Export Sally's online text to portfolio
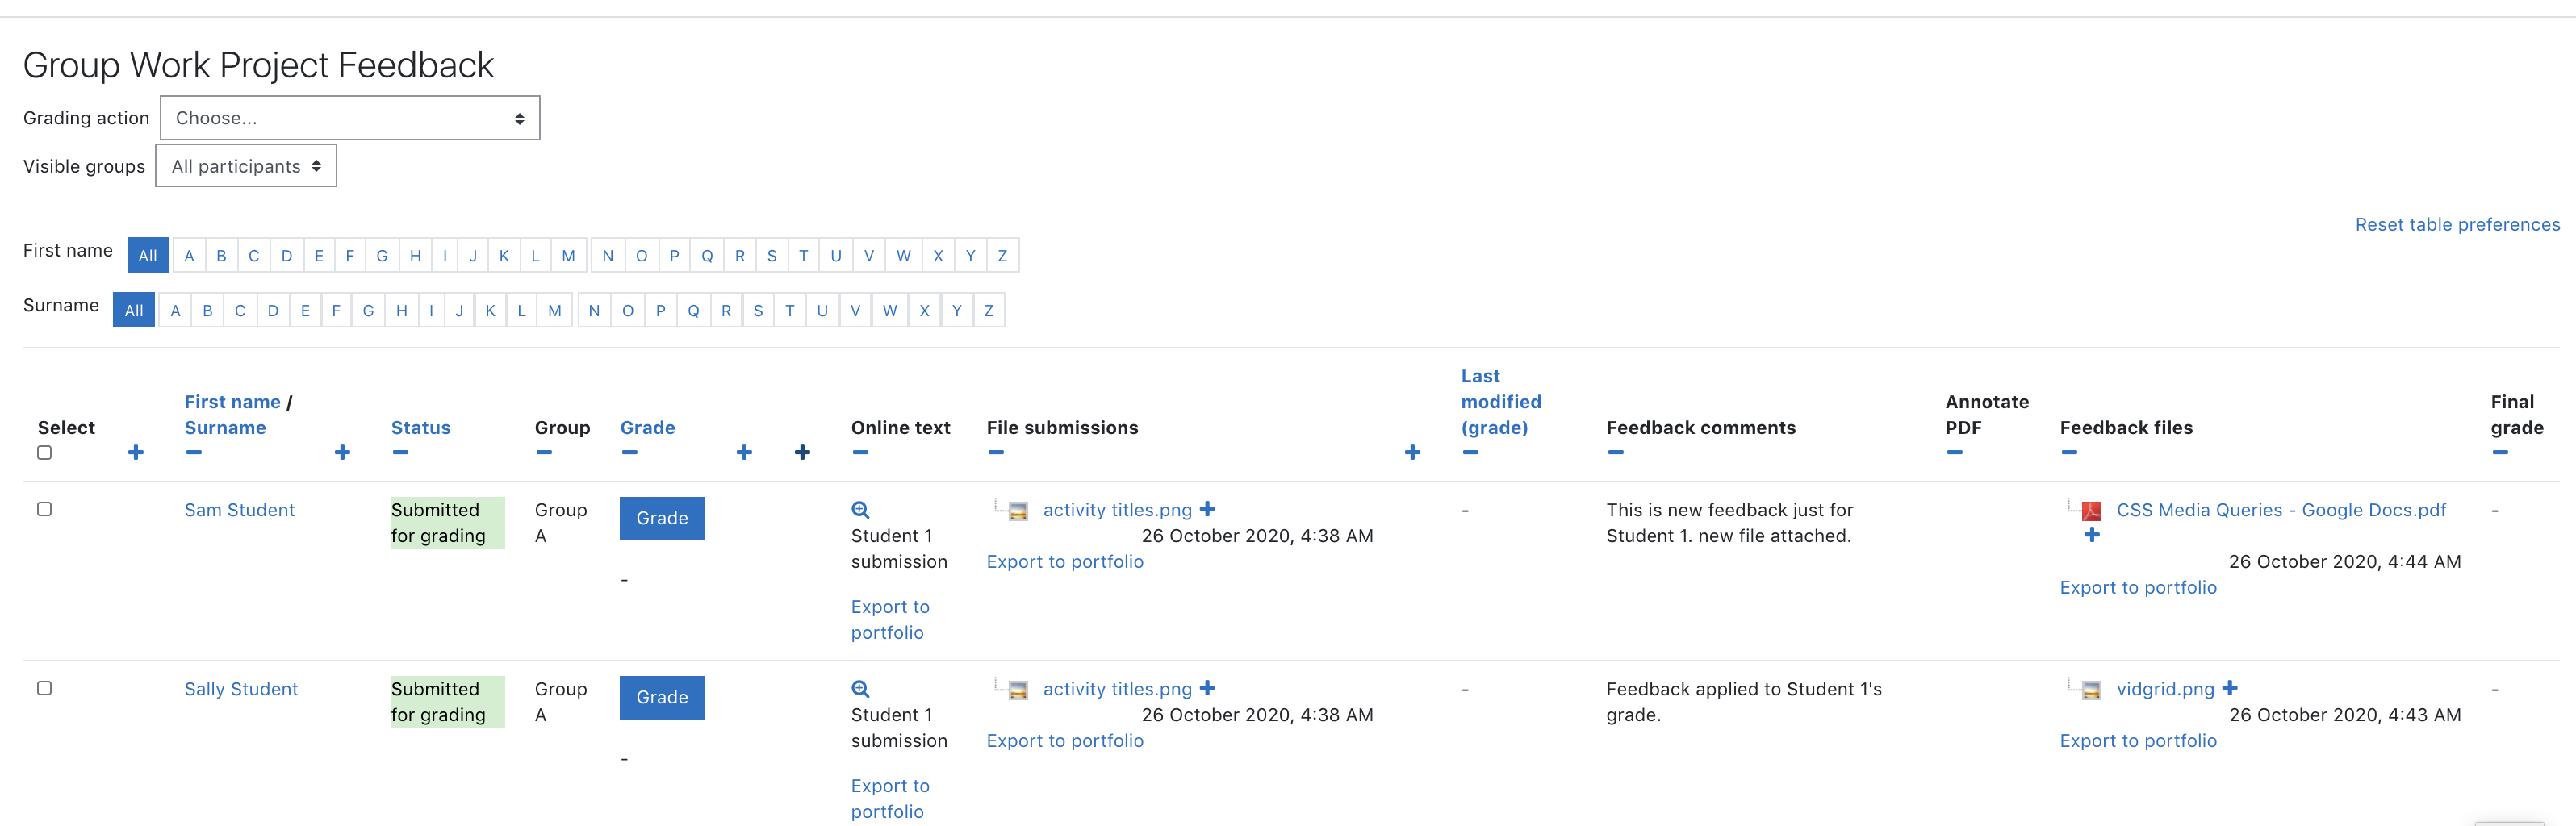Image resolution: width=2576 pixels, height=826 pixels. coord(890,799)
